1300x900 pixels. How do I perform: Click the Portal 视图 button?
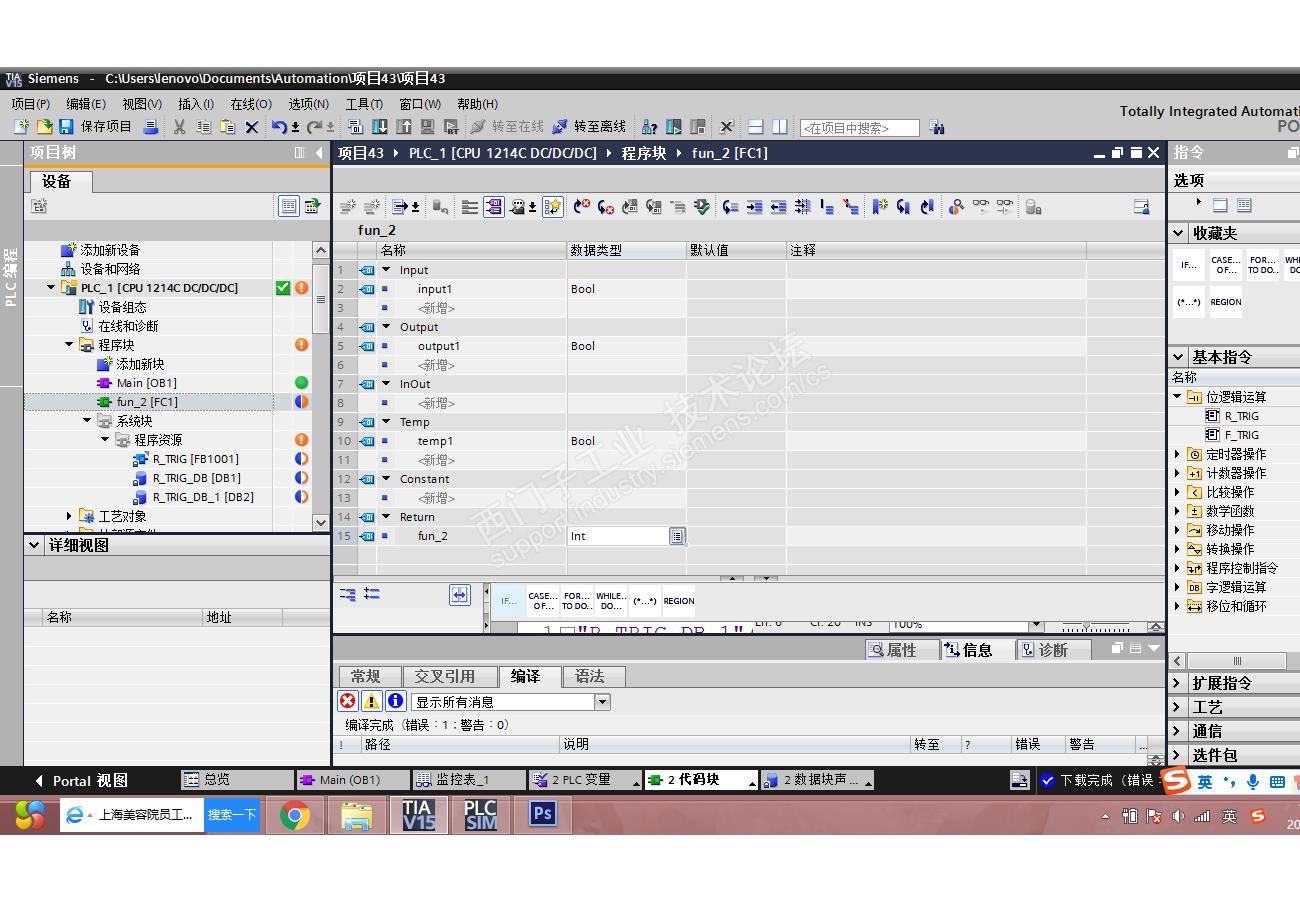pyautogui.click(x=81, y=781)
